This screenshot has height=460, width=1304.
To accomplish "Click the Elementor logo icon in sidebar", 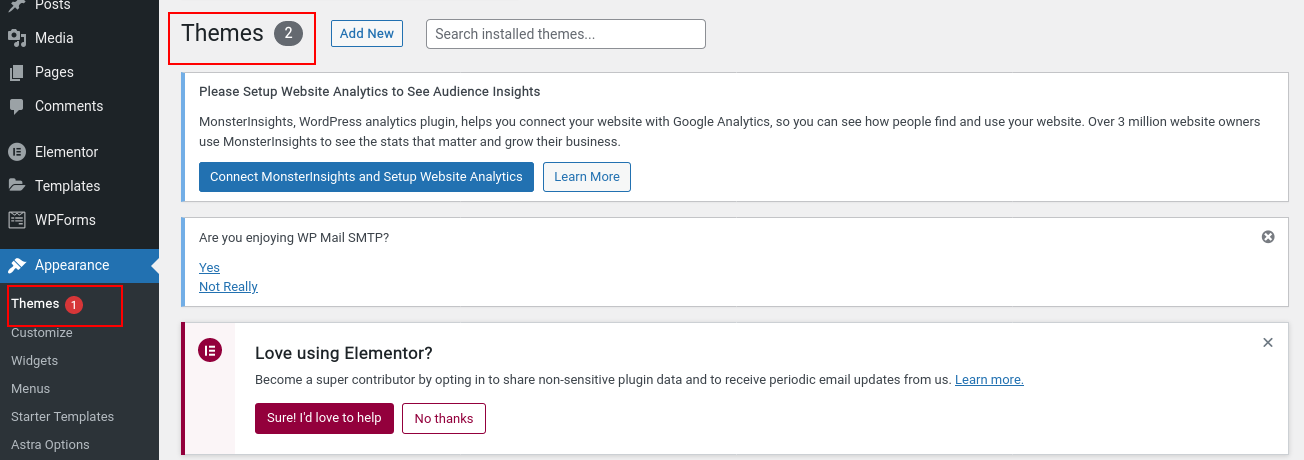I will [x=16, y=152].
